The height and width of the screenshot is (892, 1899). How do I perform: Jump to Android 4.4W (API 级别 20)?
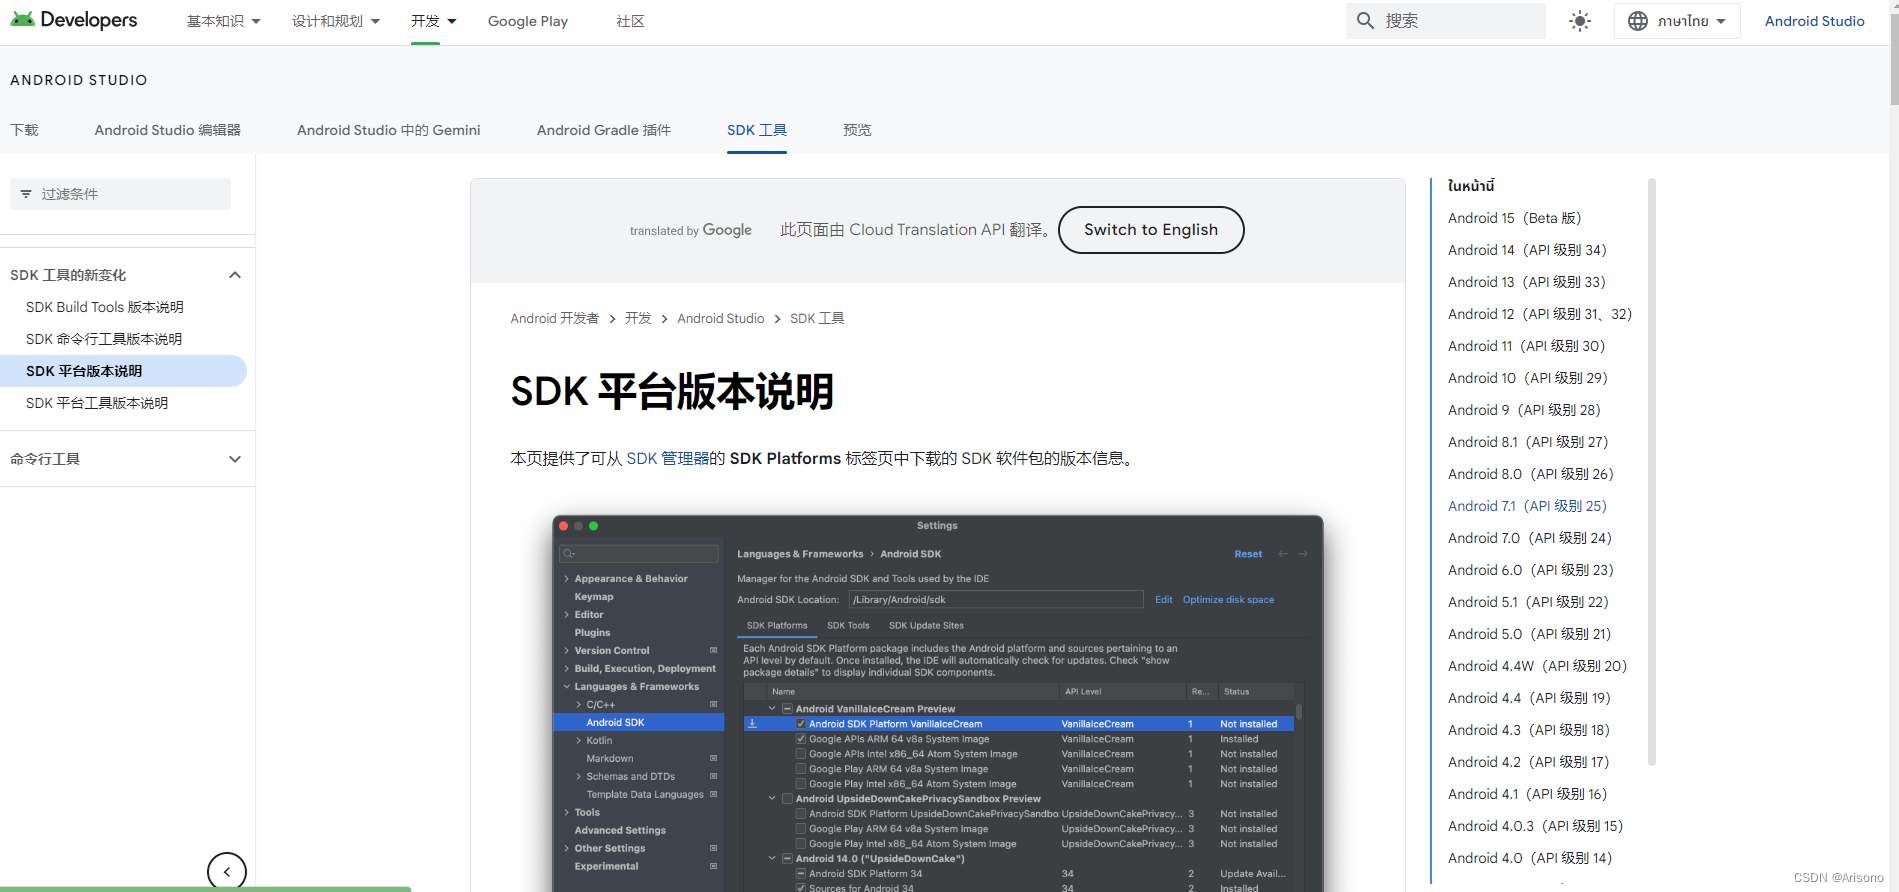coord(1537,666)
